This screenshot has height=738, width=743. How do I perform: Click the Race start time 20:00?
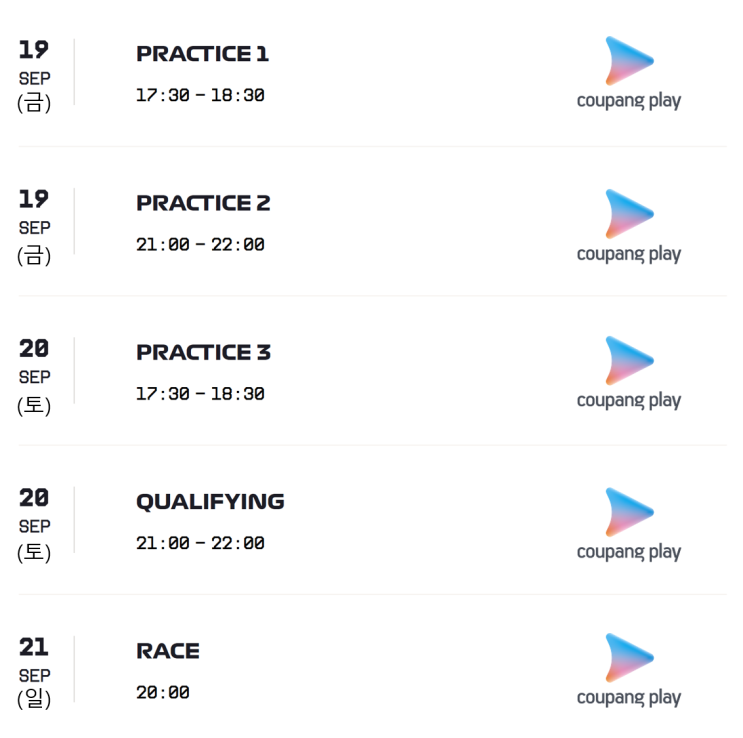point(163,693)
